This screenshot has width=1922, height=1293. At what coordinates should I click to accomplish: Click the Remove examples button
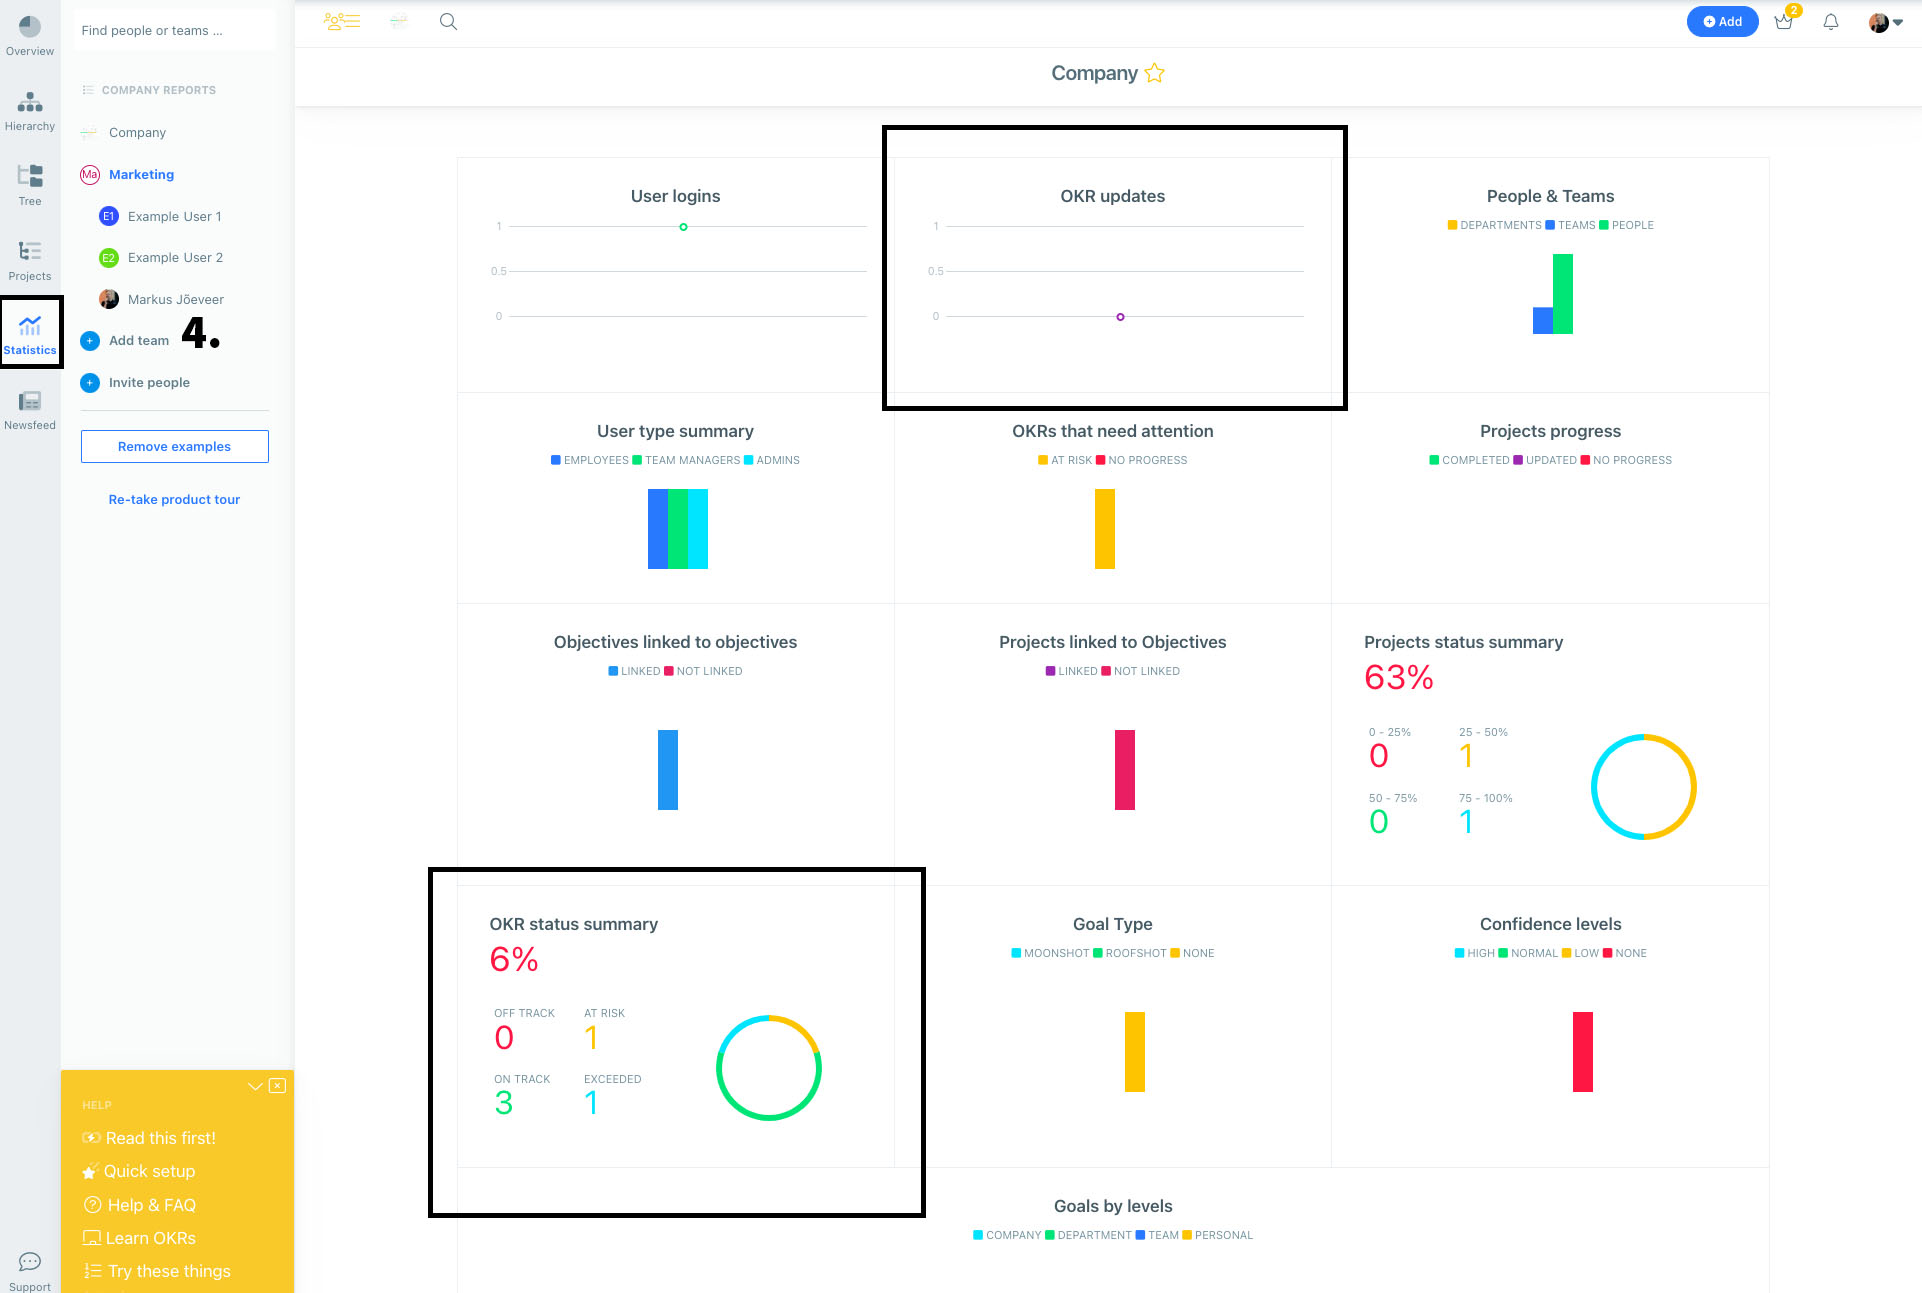click(x=174, y=446)
